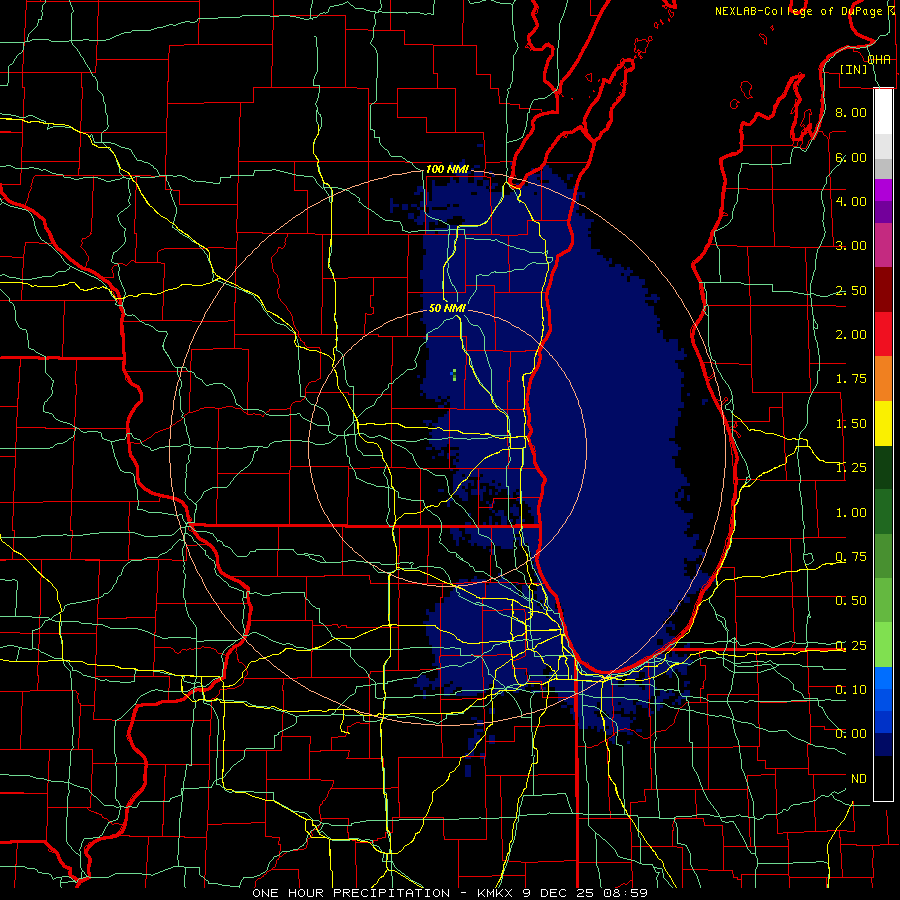Click the 1.25 legend value
This screenshot has width=900, height=900.
pos(850,468)
